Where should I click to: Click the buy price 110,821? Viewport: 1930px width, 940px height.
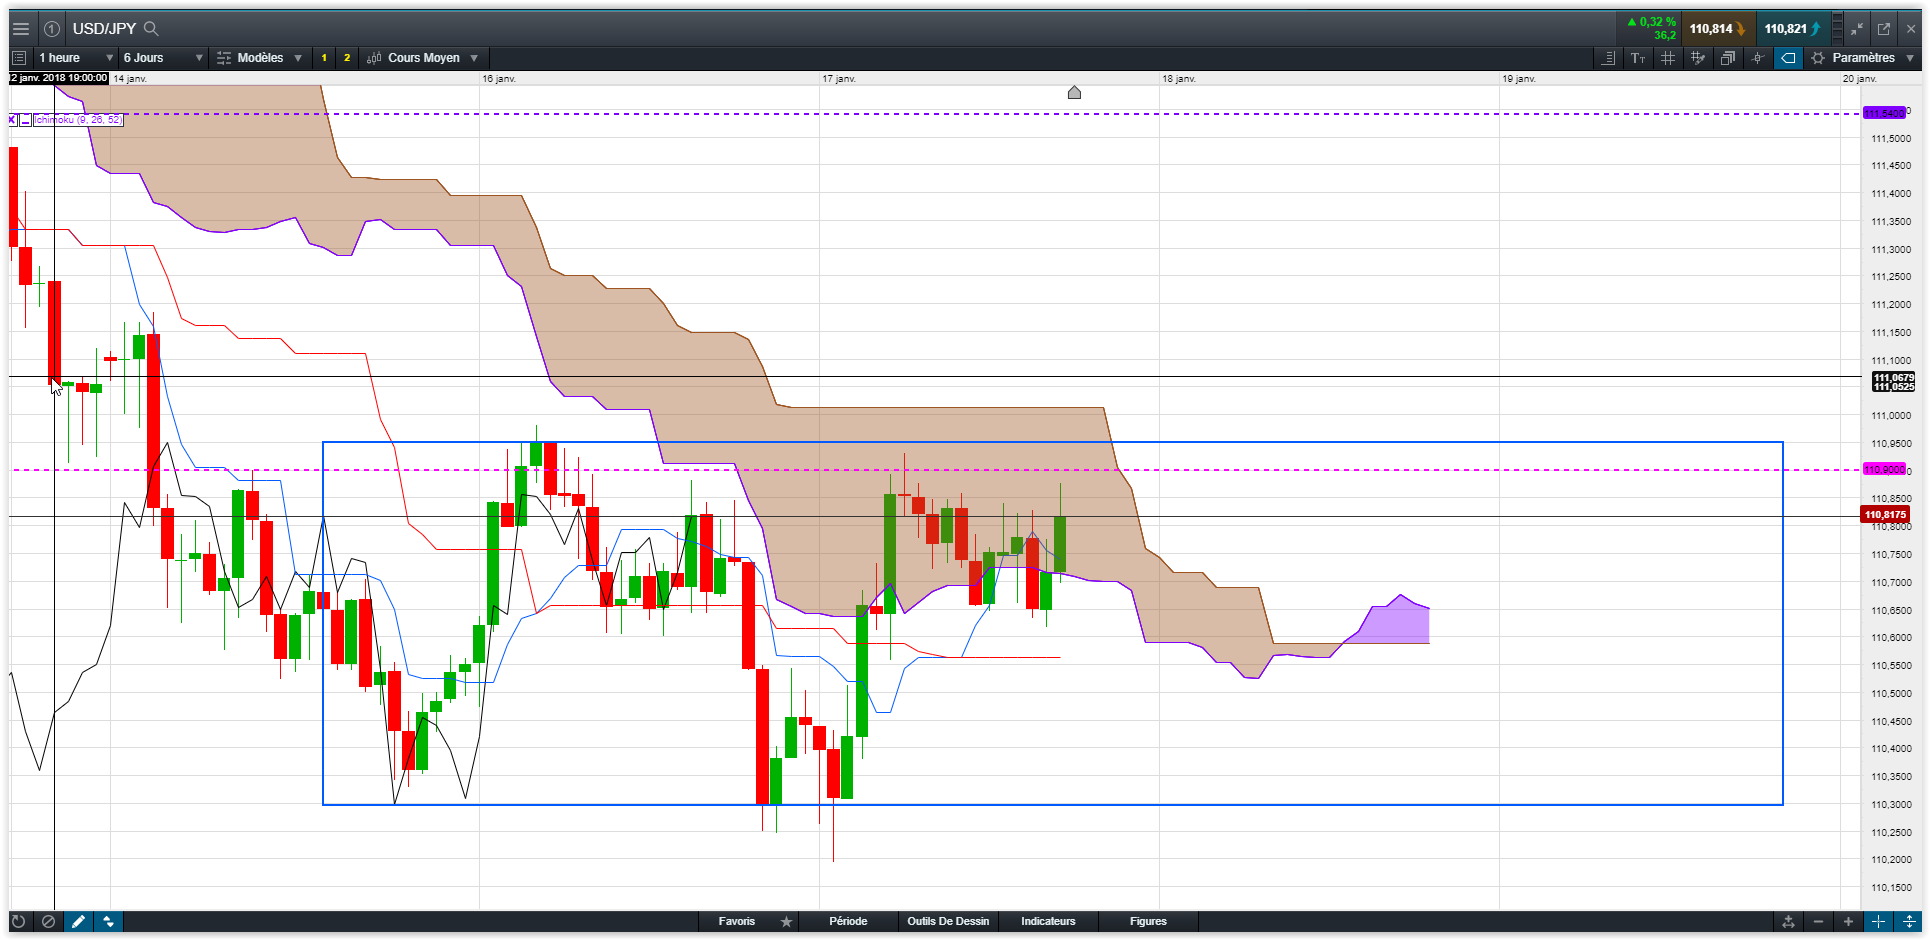tap(1792, 29)
